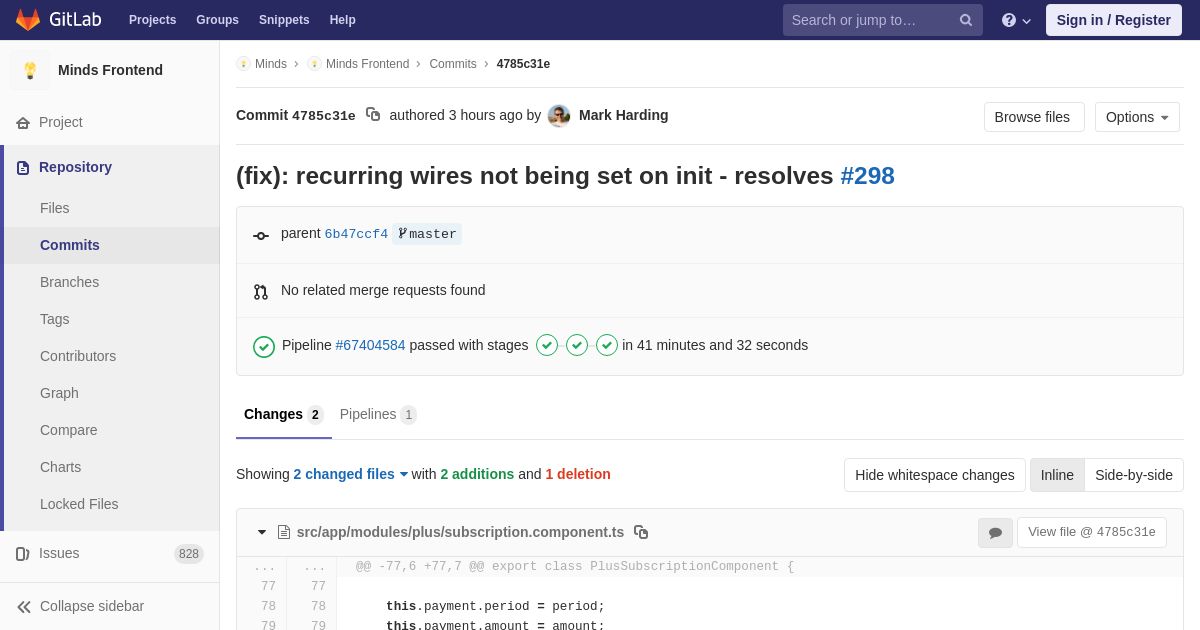Viewport: 1200px width, 630px height.
Task: Click the Issues 828 count badge
Action: [x=189, y=554]
